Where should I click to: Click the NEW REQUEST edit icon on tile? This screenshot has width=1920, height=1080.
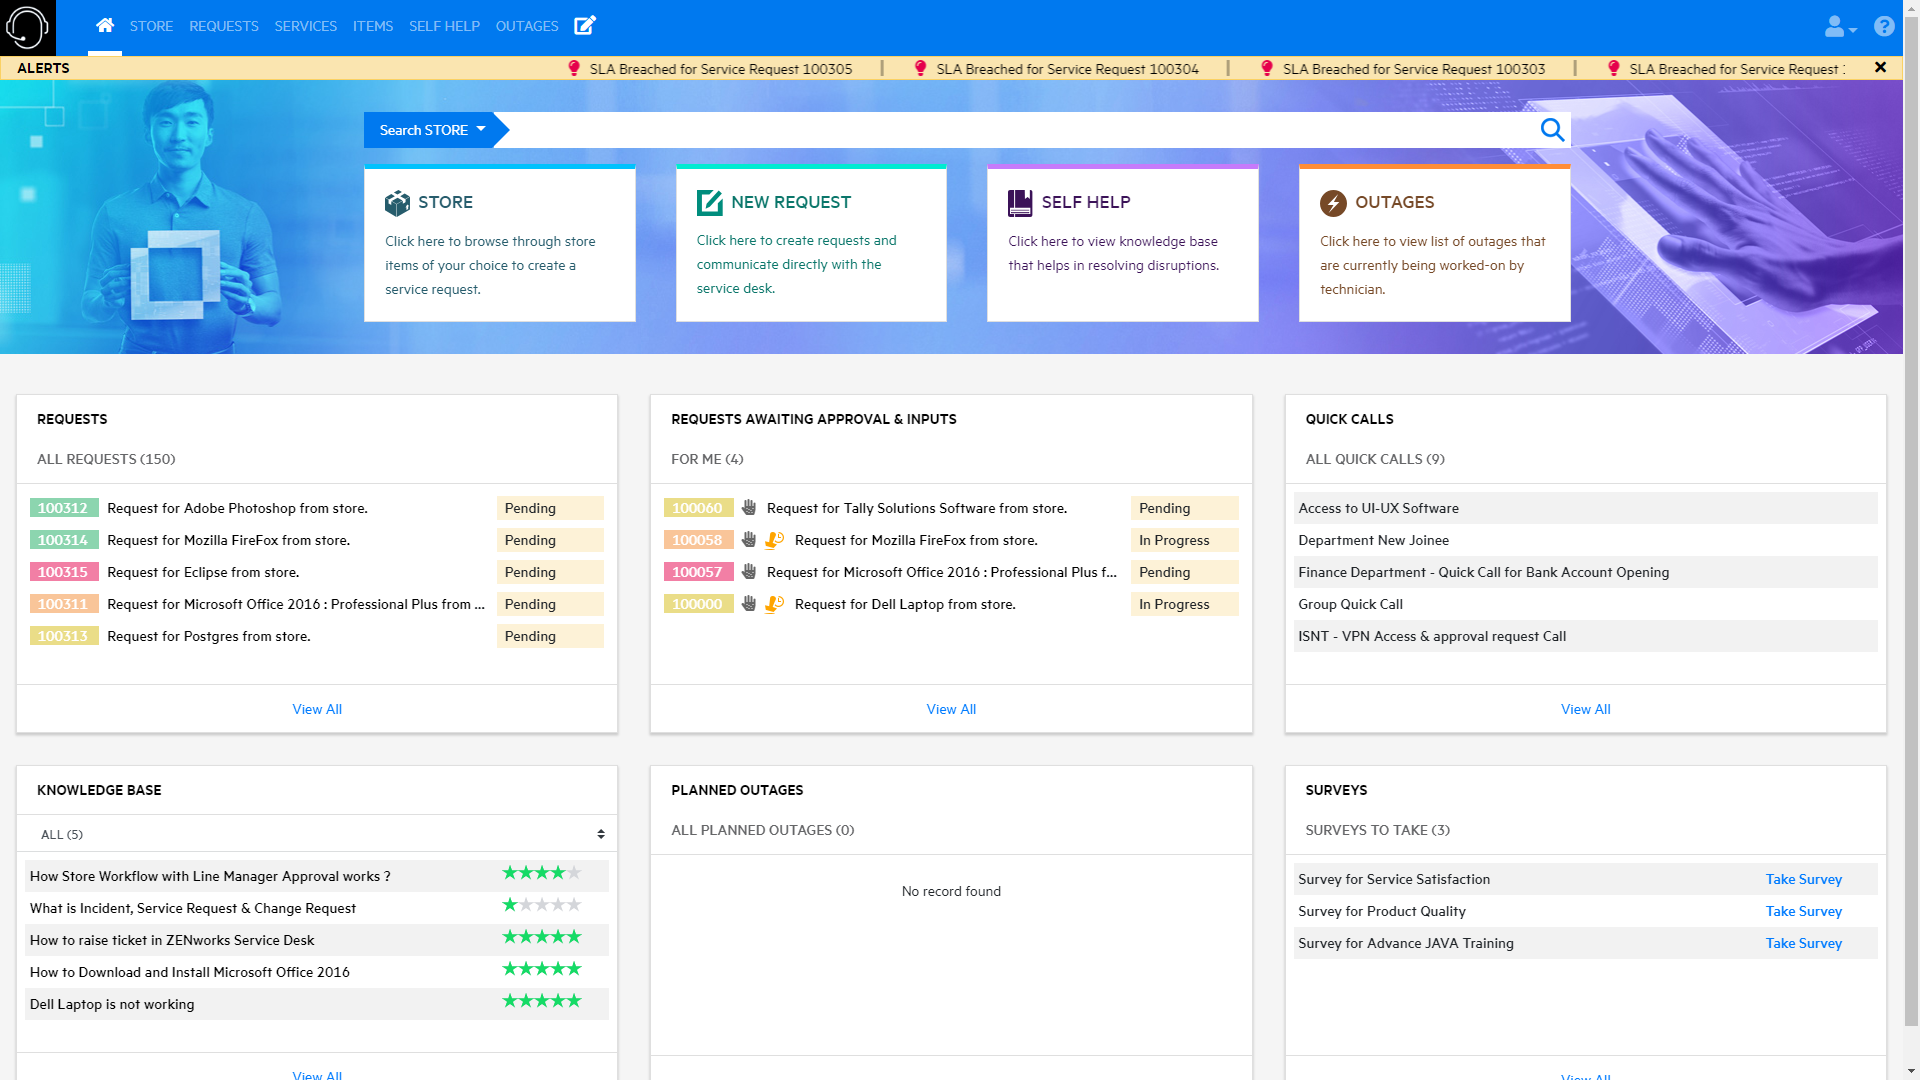(709, 203)
